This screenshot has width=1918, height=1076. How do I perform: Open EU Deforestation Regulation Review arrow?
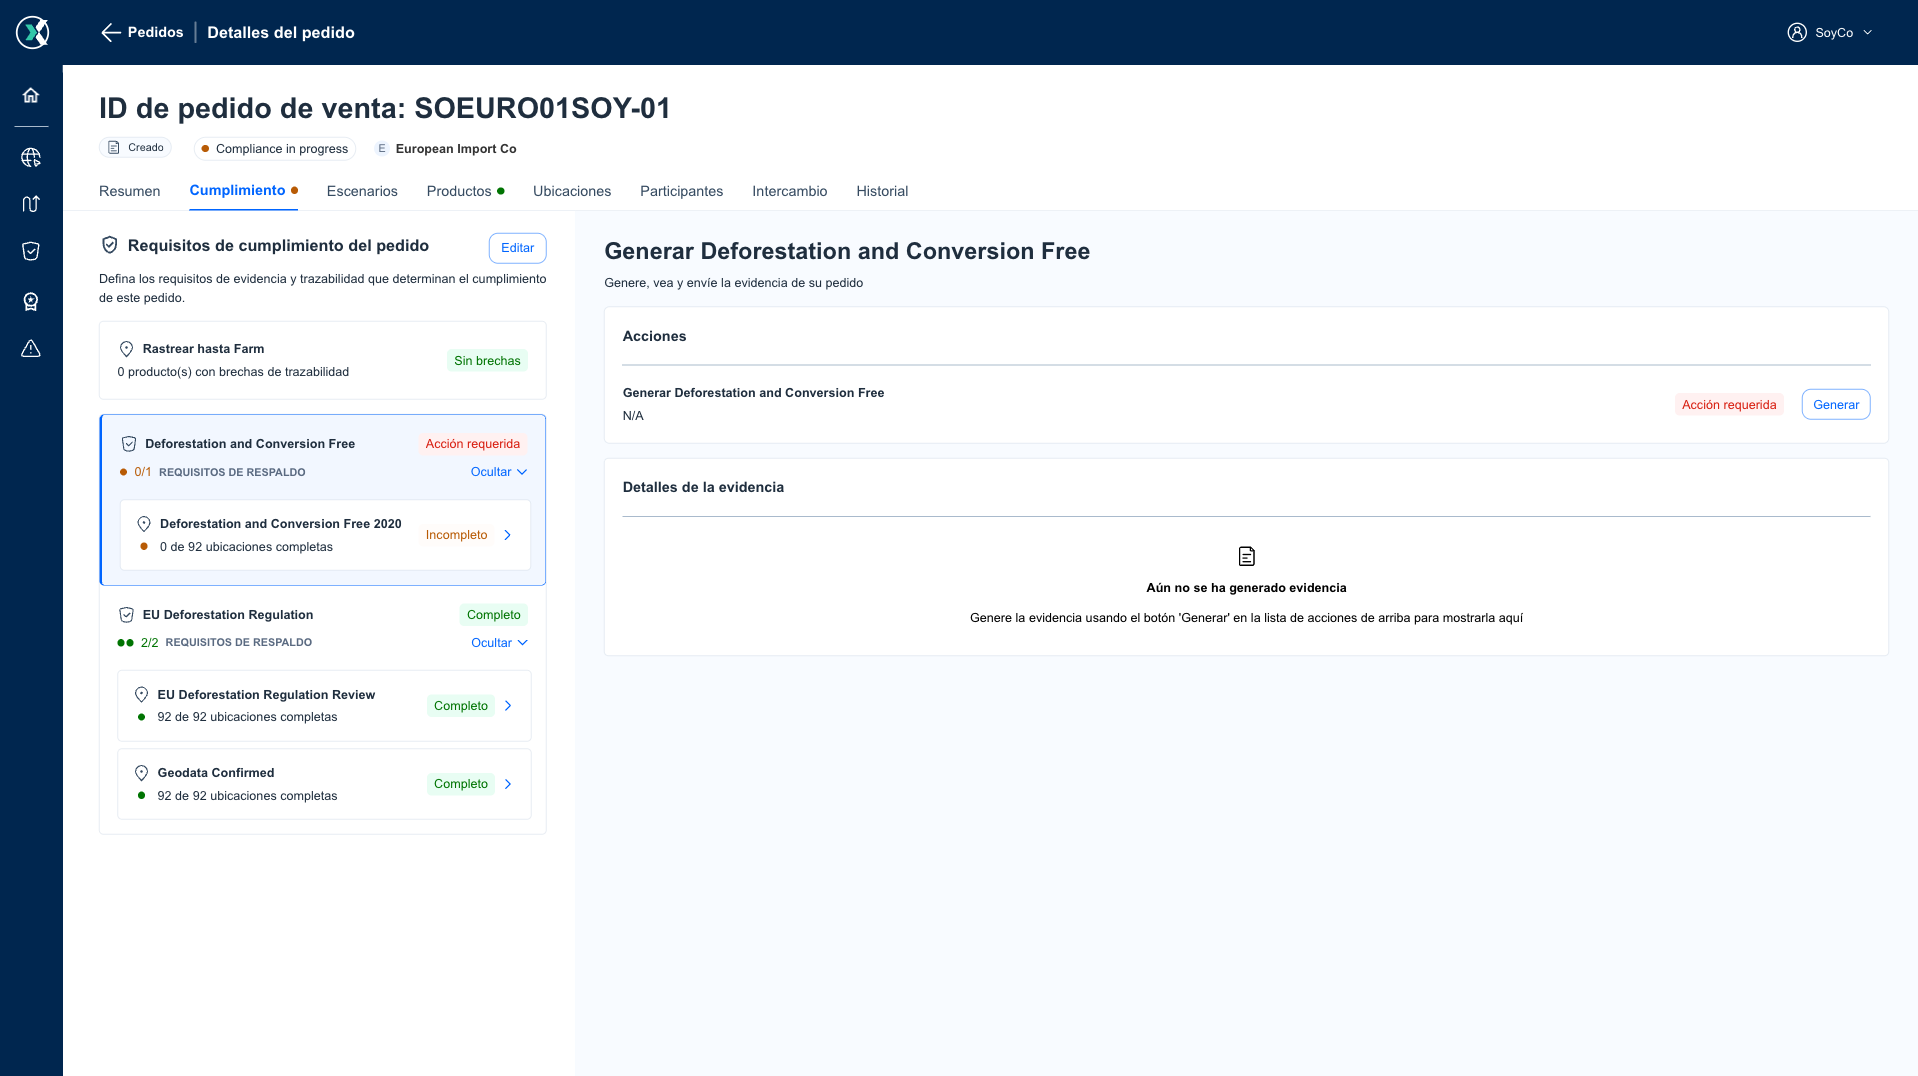(x=508, y=706)
